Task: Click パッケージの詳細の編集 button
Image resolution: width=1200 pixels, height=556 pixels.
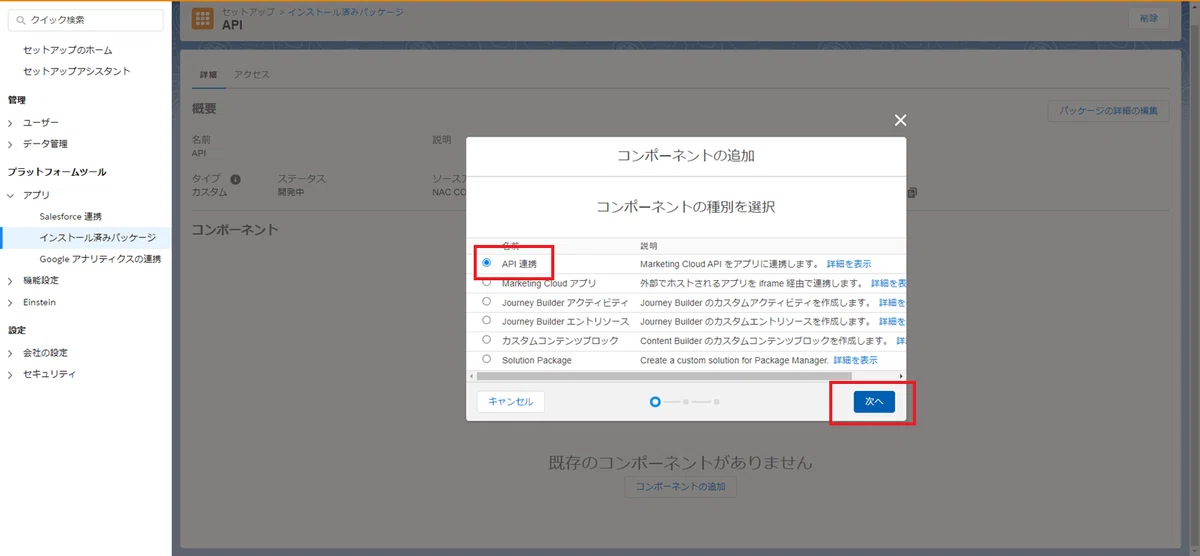Action: click(1108, 111)
